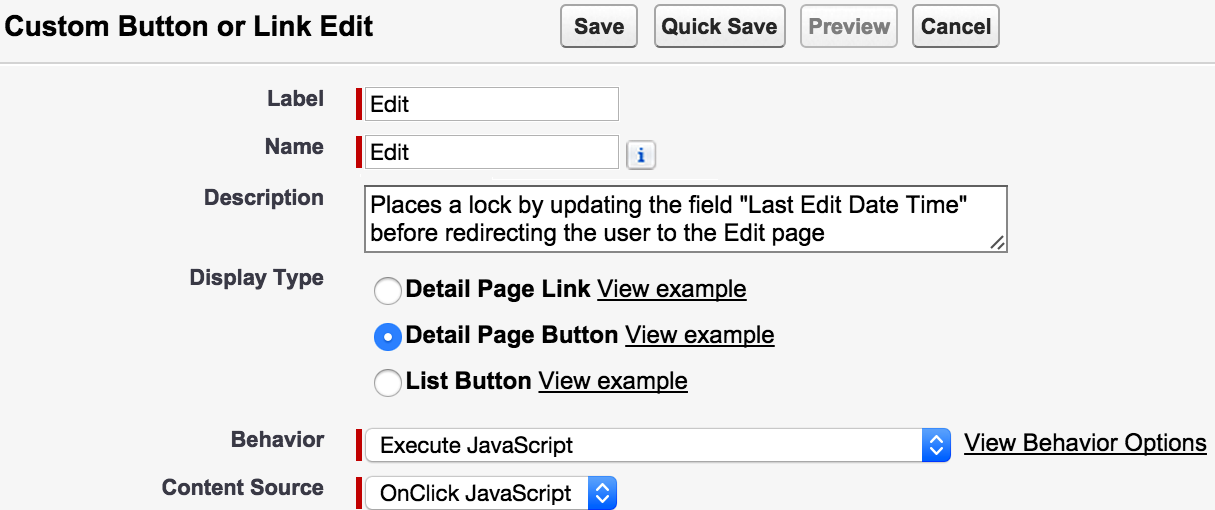Click the Content Source dropdown arrow icon
Screen dimensions: 1215x510
pyautogui.click(x=602, y=493)
